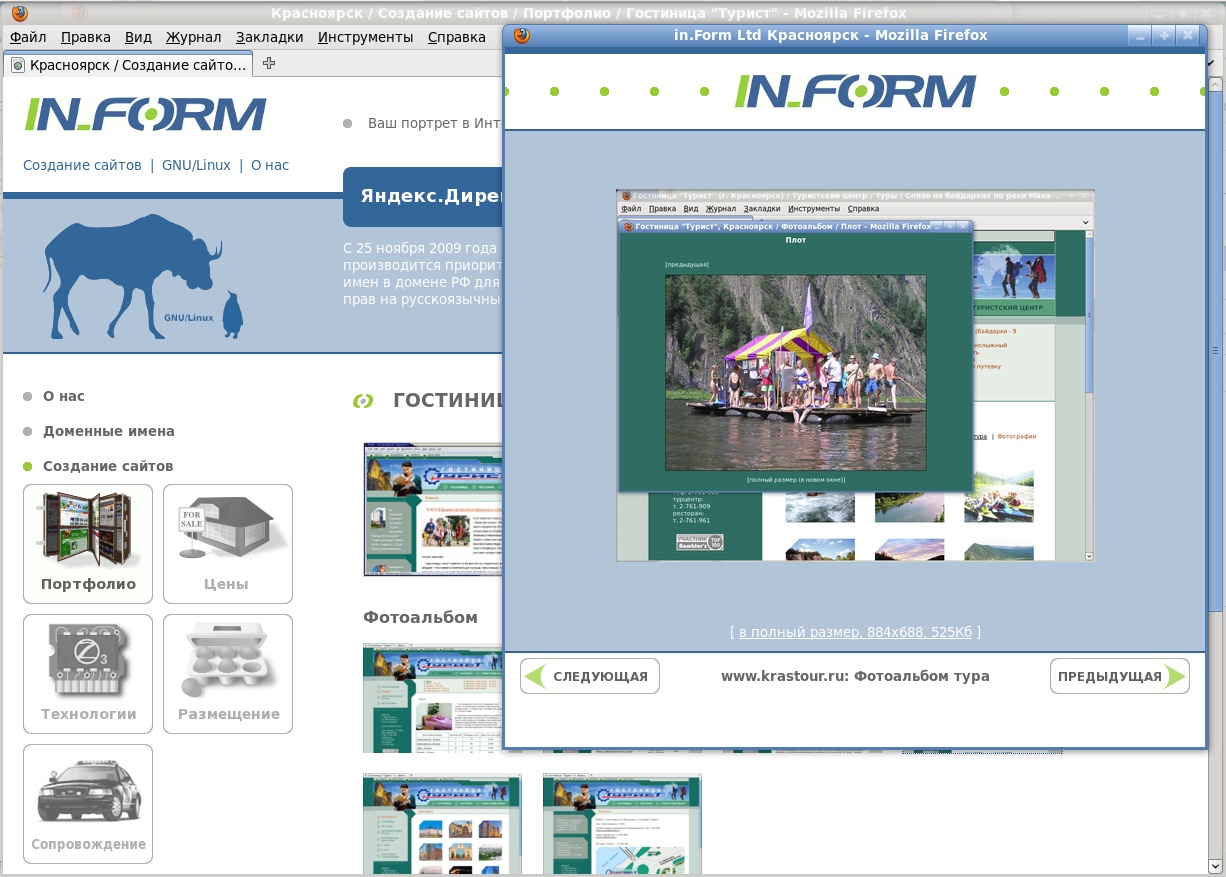Click the main window vertical scrollbar

pos(1216,350)
